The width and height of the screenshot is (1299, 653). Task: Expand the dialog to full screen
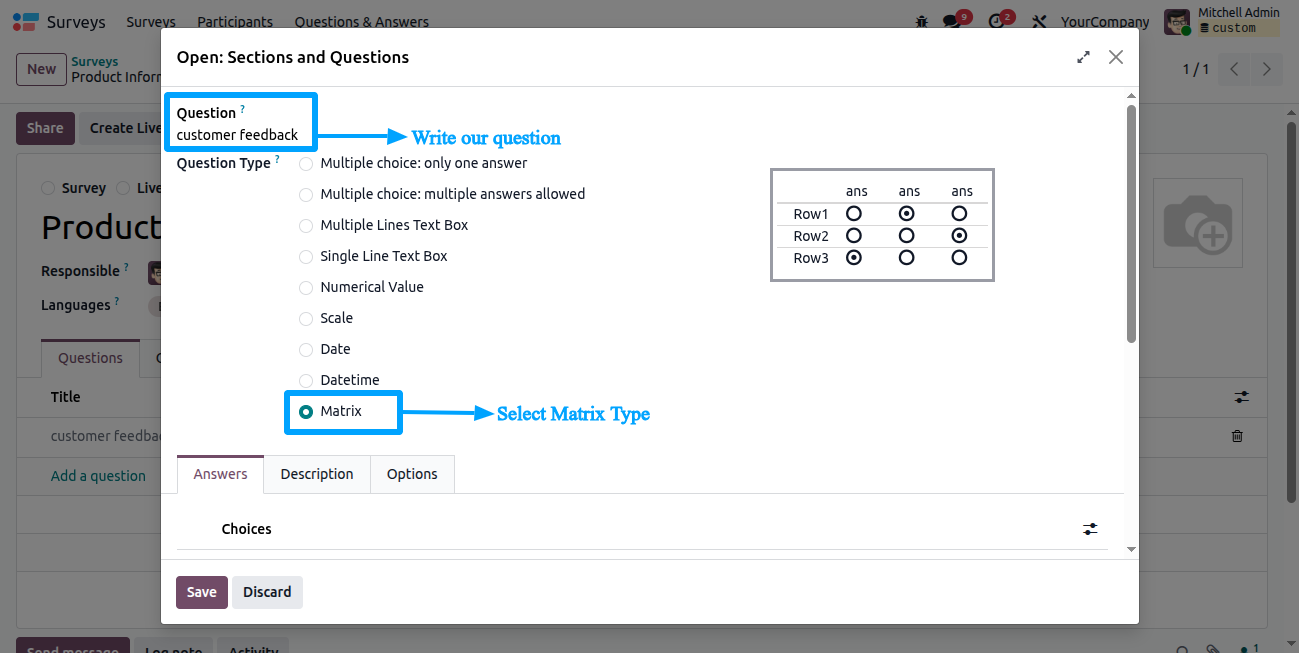click(x=1083, y=57)
